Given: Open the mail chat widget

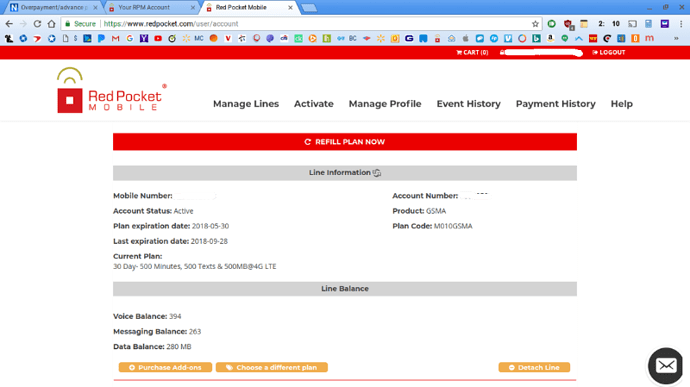Looking at the screenshot, I should coord(665,365).
